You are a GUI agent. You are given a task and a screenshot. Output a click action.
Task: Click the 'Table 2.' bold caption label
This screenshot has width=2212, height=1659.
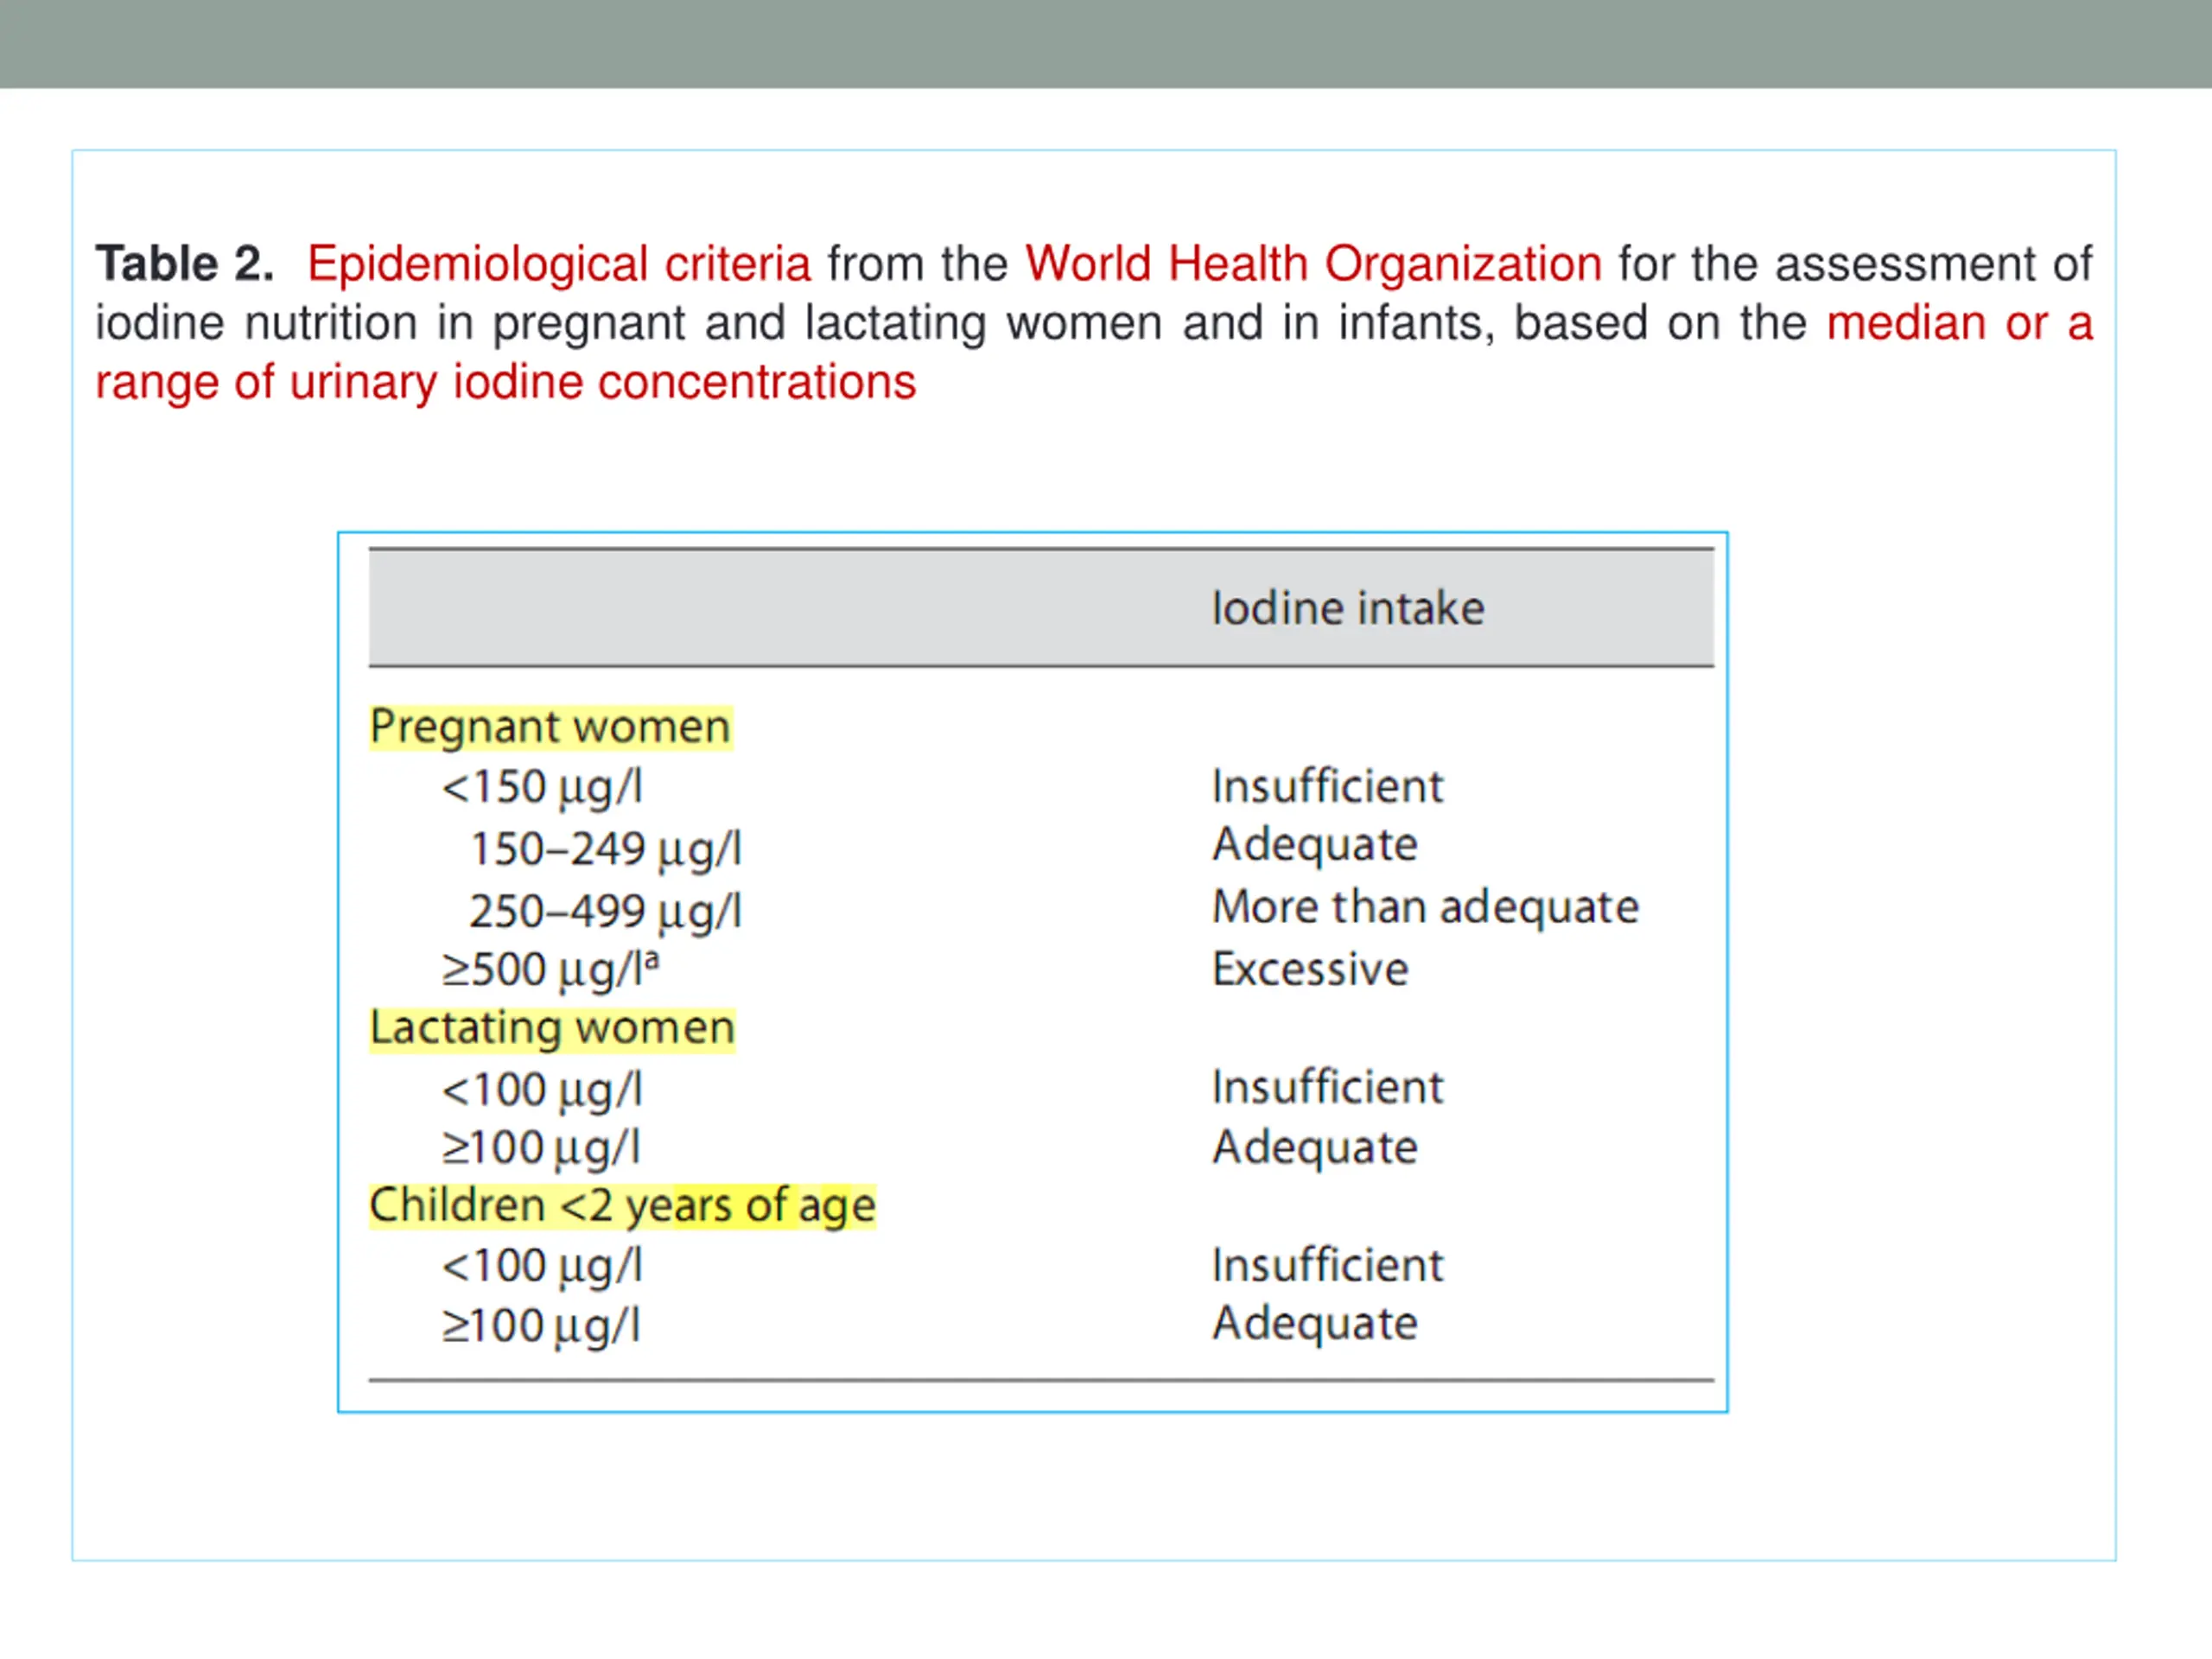[185, 264]
